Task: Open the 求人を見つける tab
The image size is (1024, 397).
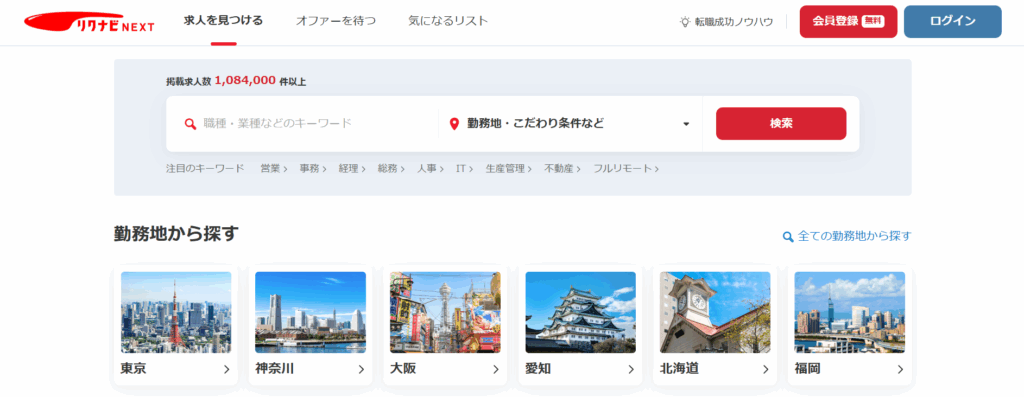Action: (x=223, y=21)
